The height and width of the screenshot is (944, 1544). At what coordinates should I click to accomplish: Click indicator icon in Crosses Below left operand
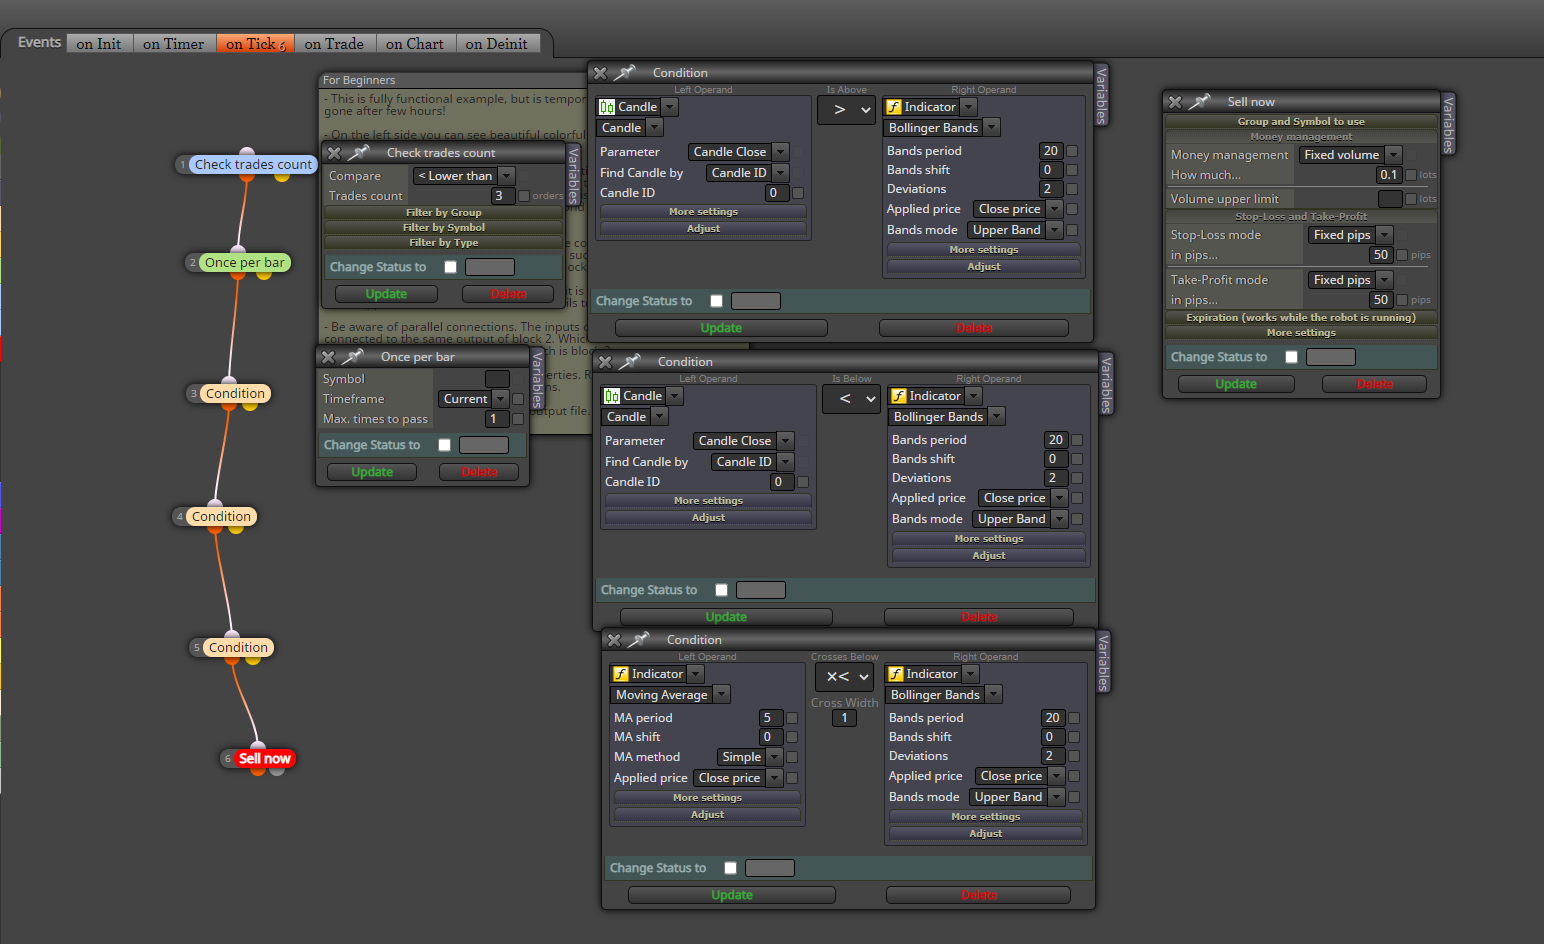point(621,674)
